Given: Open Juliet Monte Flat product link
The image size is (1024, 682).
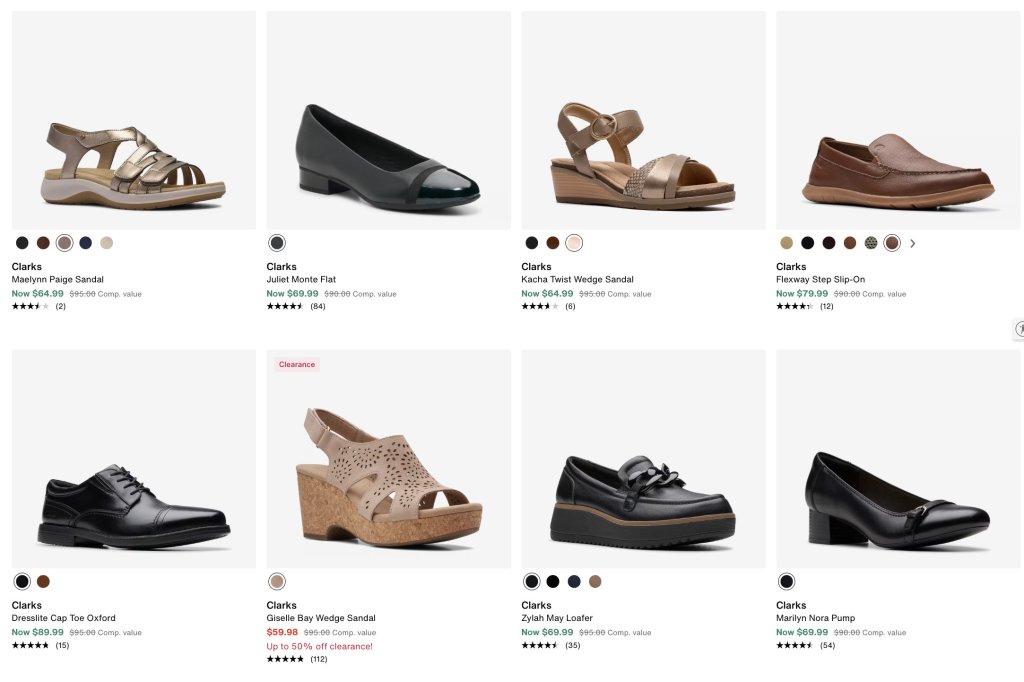Looking at the screenshot, I should click(301, 279).
